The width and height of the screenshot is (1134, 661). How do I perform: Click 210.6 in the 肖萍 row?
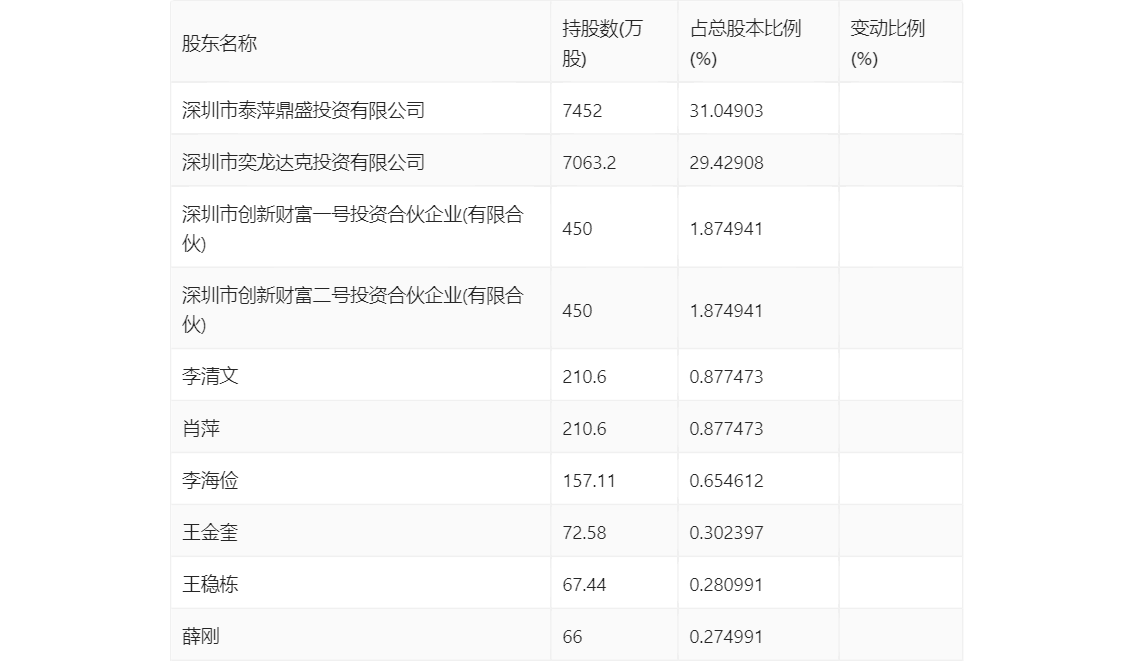click(x=584, y=429)
